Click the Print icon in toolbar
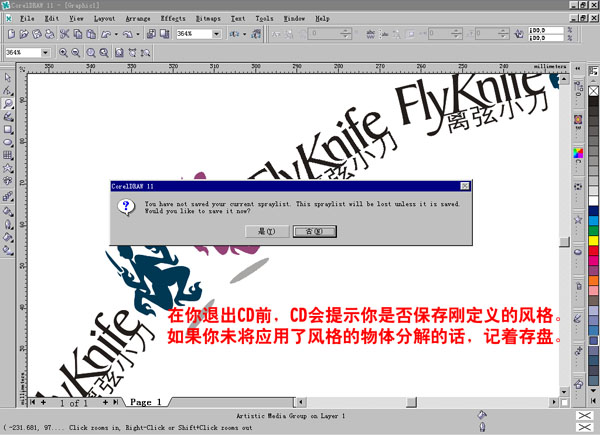The height and width of the screenshot is (435, 600). click(x=50, y=34)
